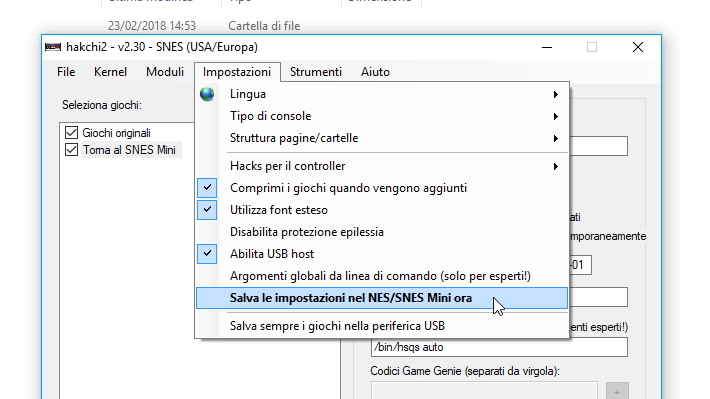Click Cartella di file row in the background window
The height and width of the screenshot is (399, 710).
264,26
